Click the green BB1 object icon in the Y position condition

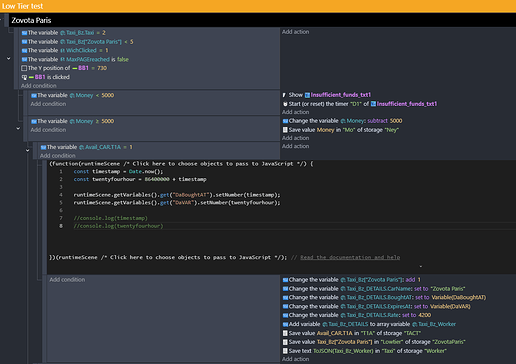tap(75, 68)
